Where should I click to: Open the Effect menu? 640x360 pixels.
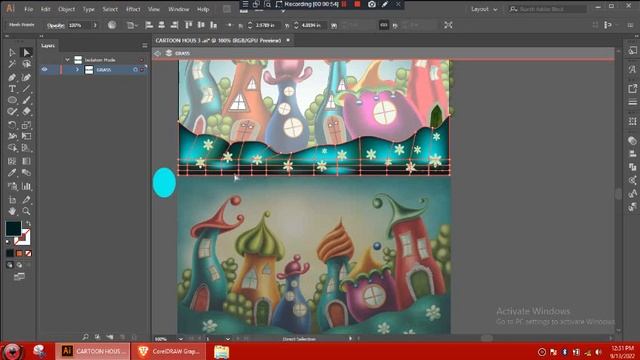click(133, 9)
